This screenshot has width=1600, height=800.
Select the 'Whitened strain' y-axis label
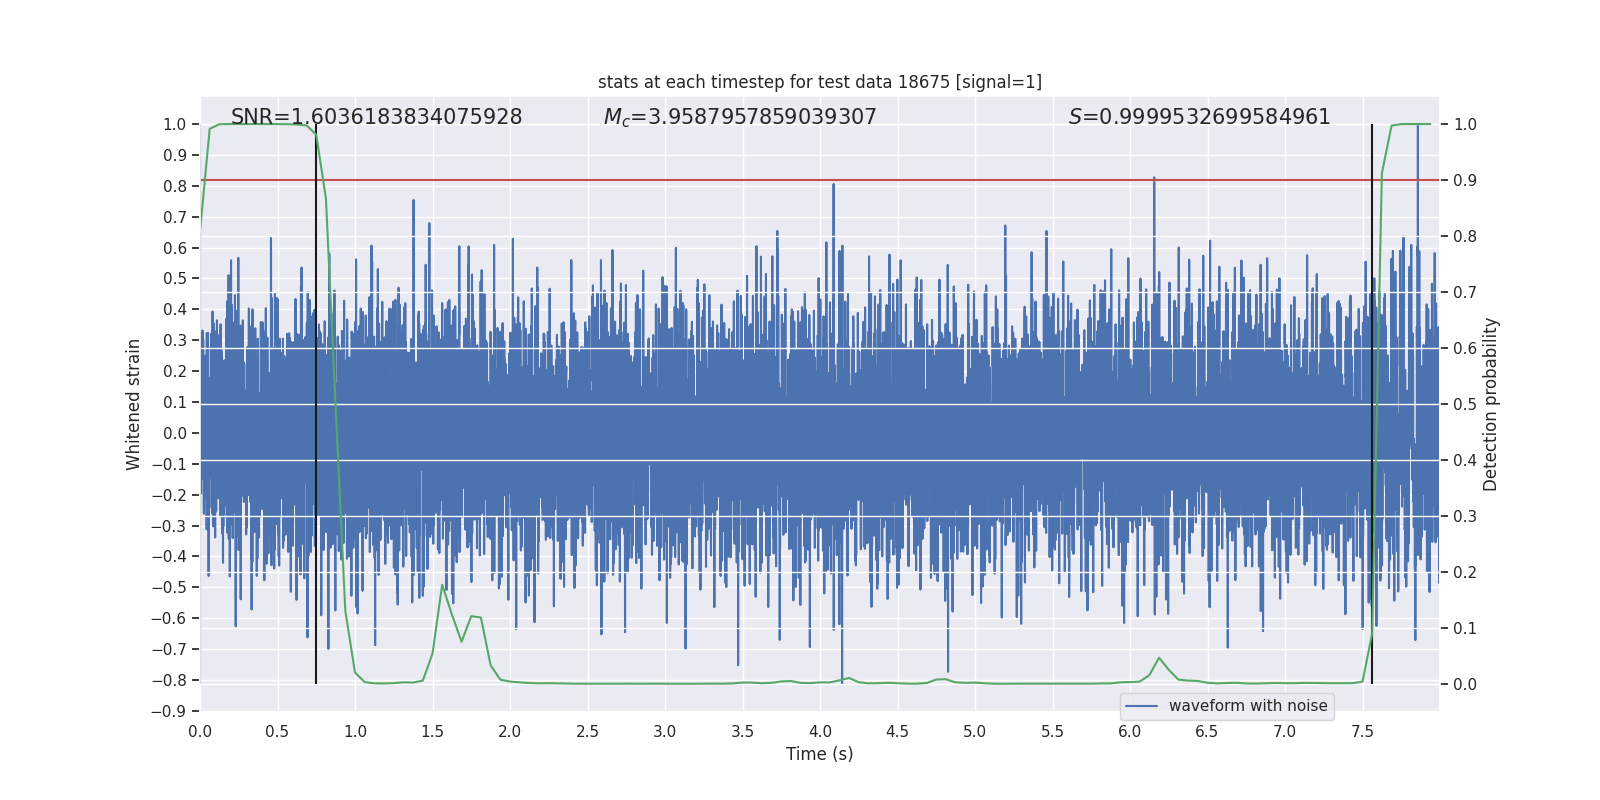tap(134, 404)
